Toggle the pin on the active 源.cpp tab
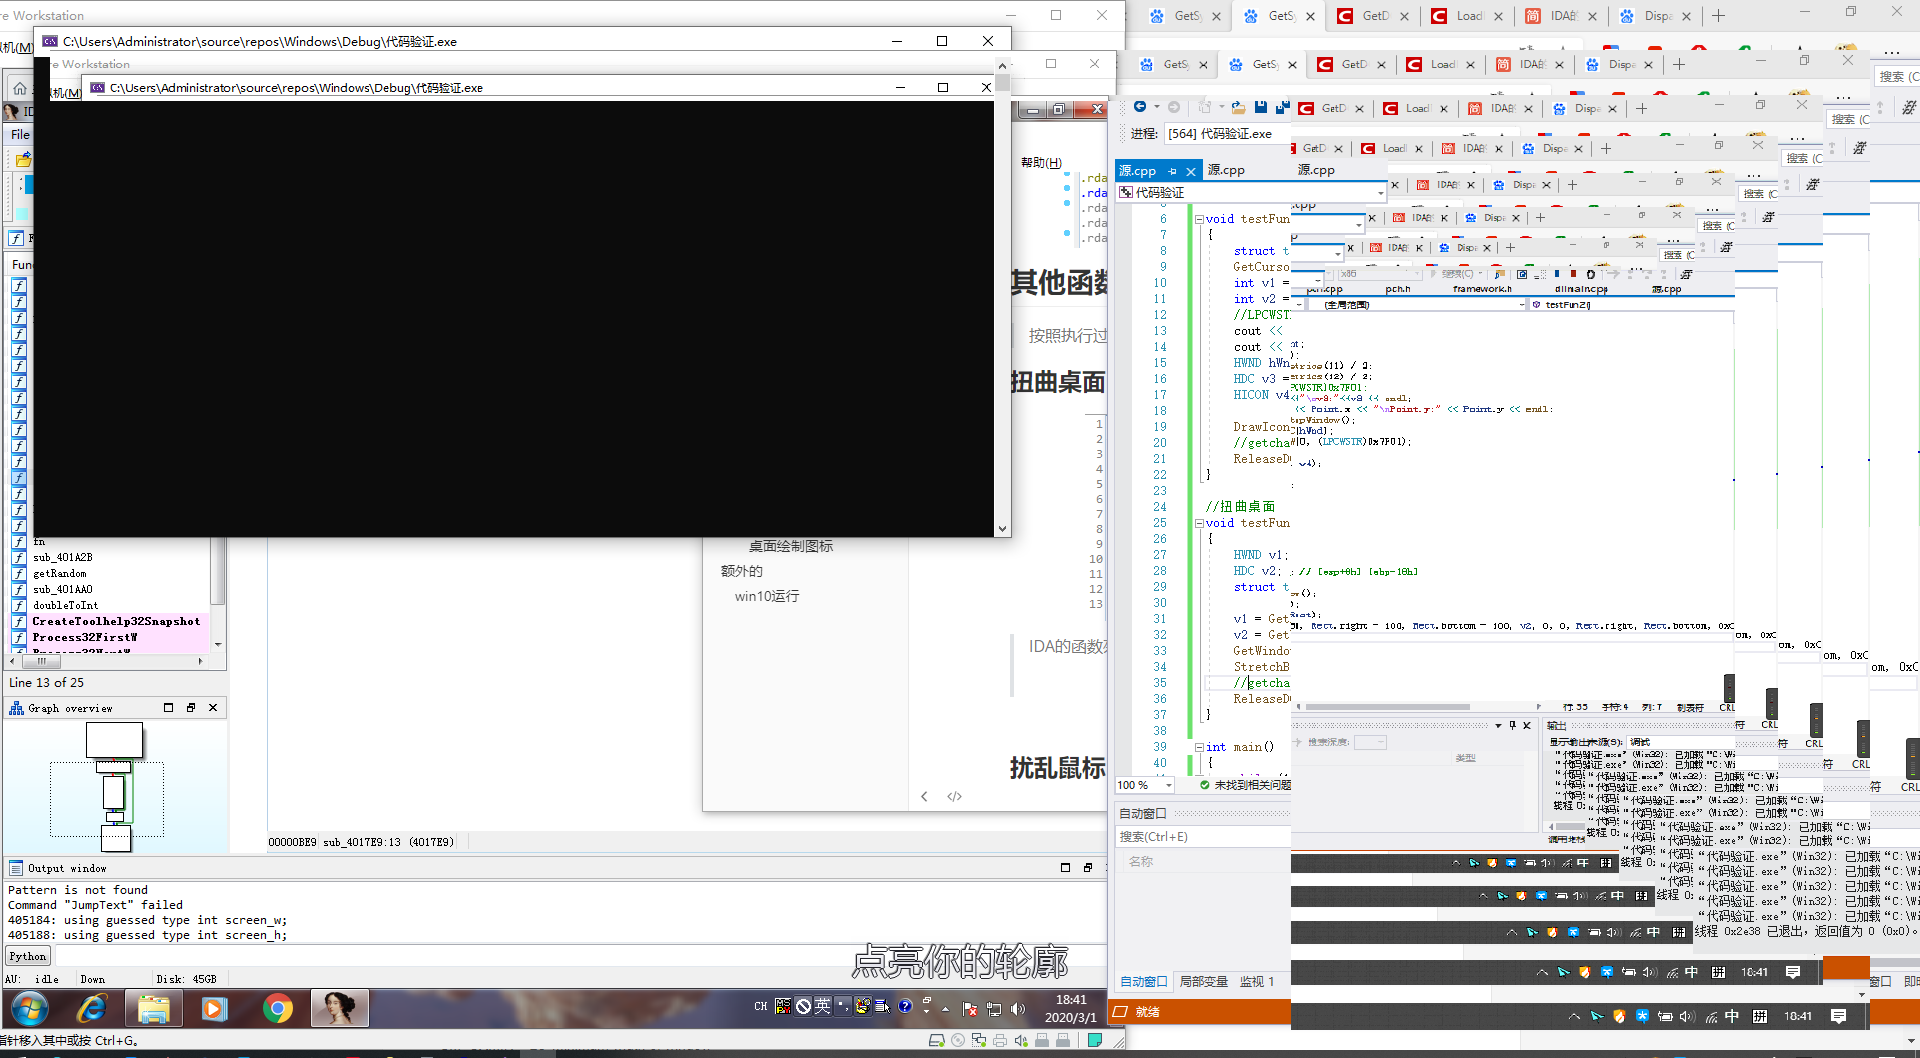This screenshot has width=1920, height=1058. click(1172, 171)
